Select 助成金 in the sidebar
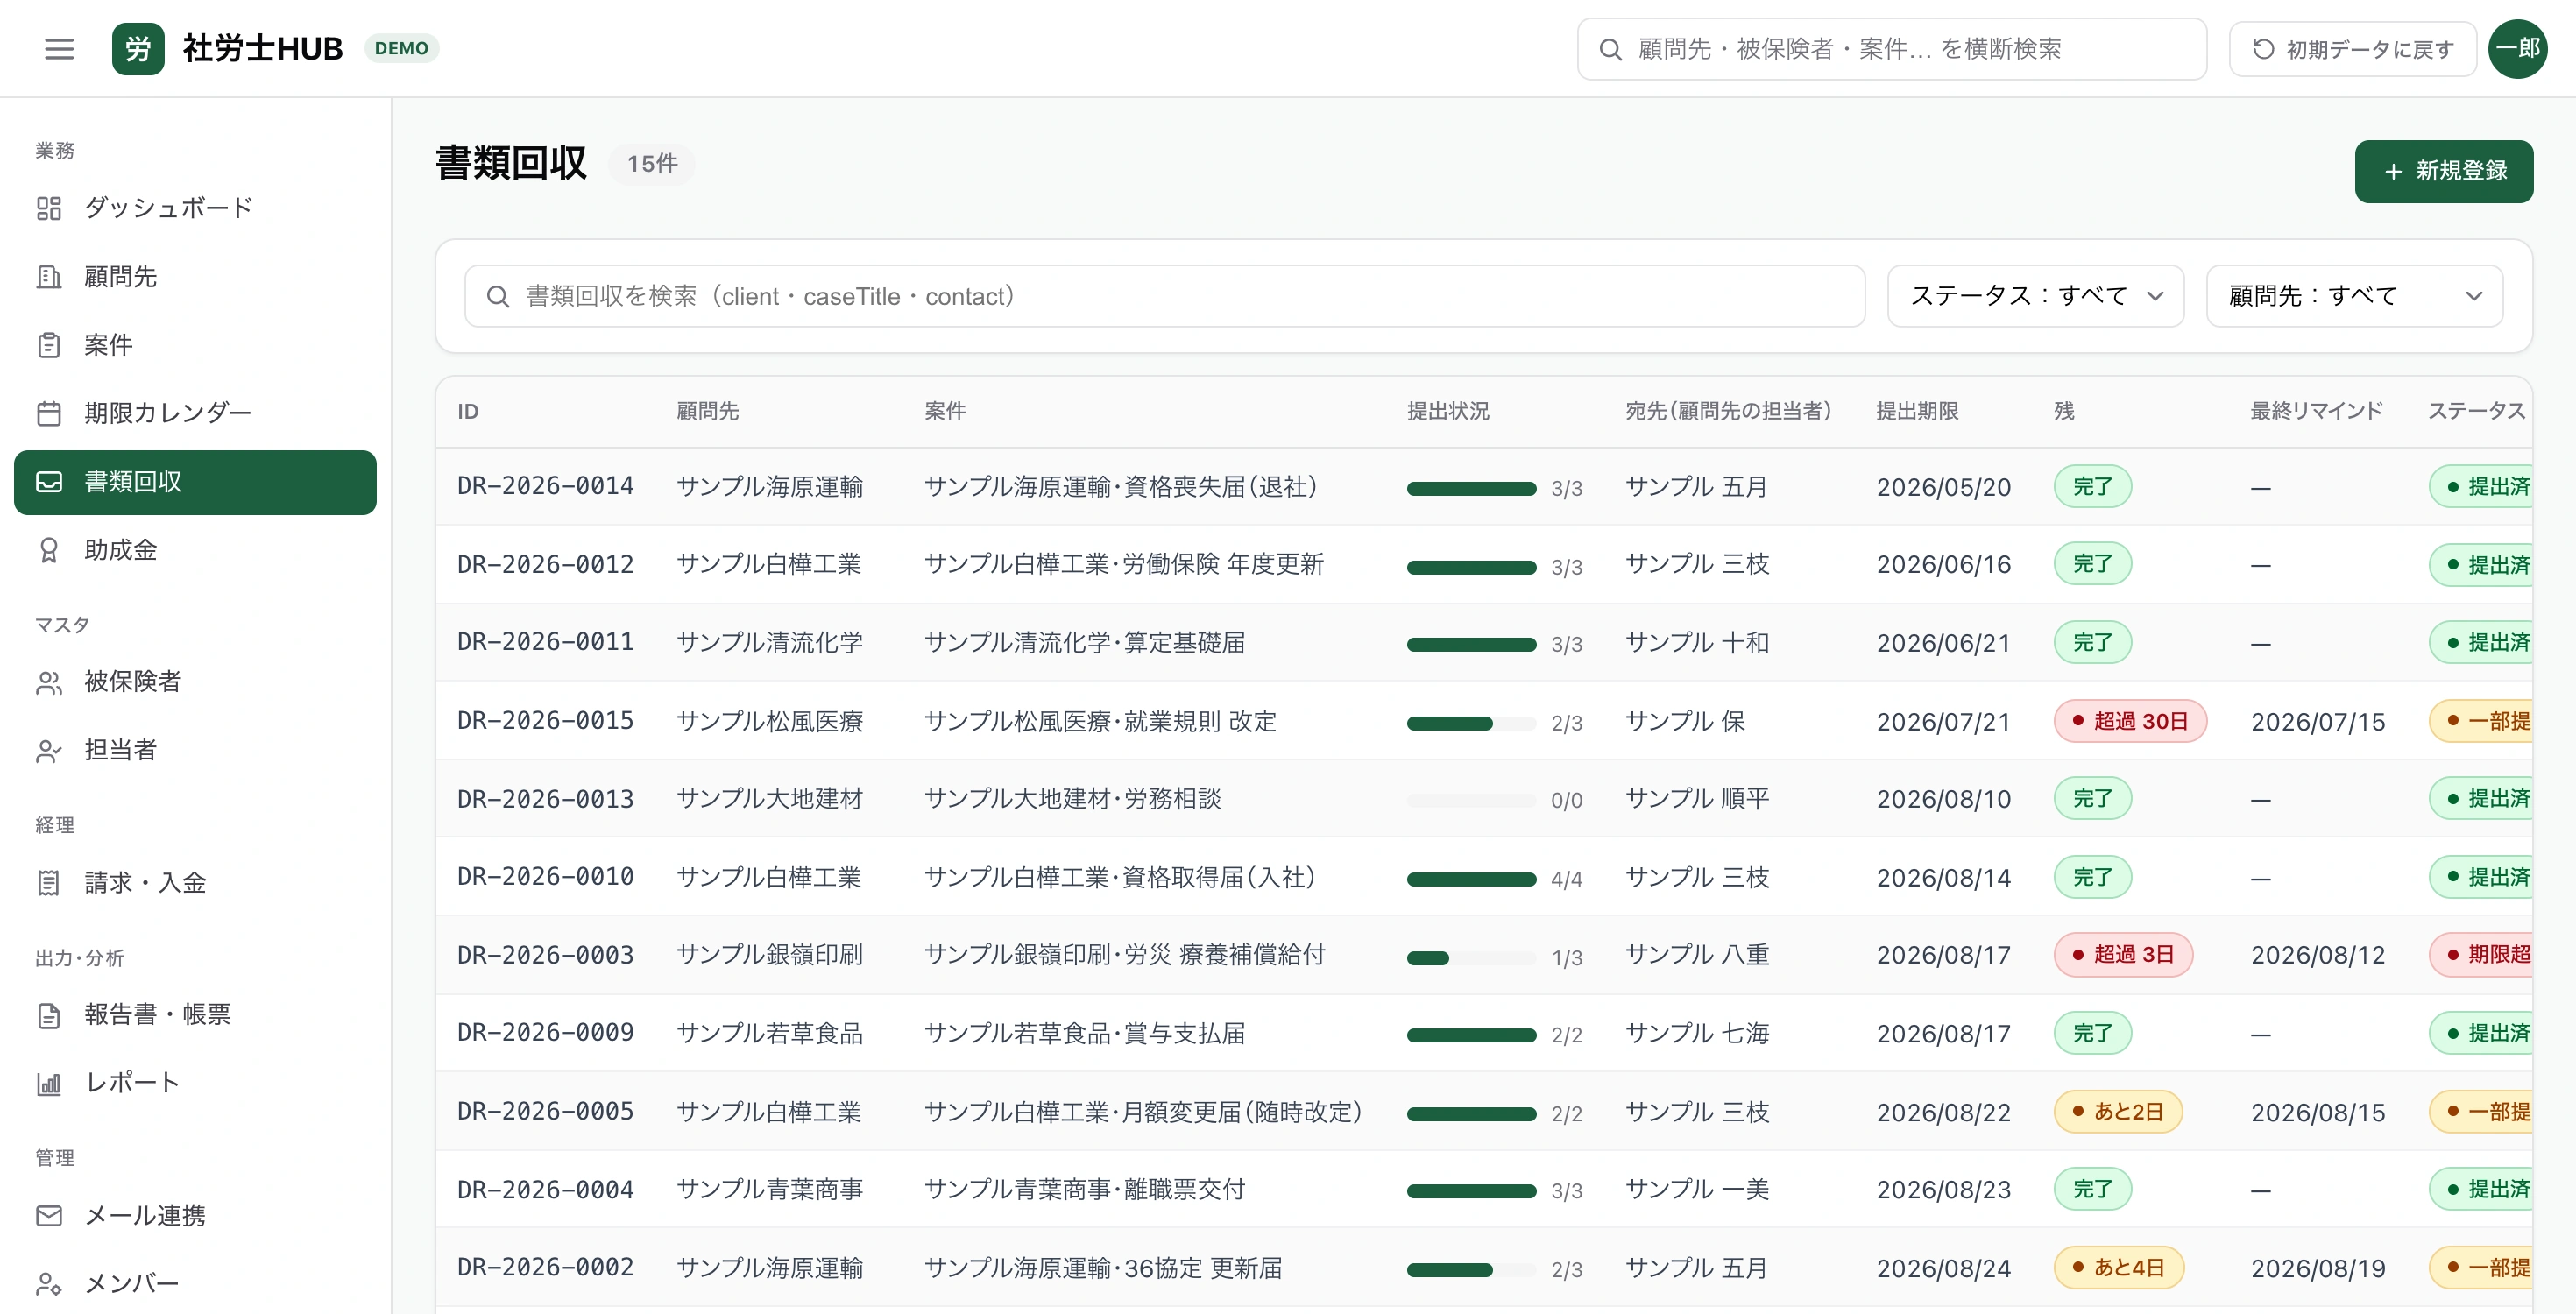The width and height of the screenshot is (2576, 1314). [195, 550]
